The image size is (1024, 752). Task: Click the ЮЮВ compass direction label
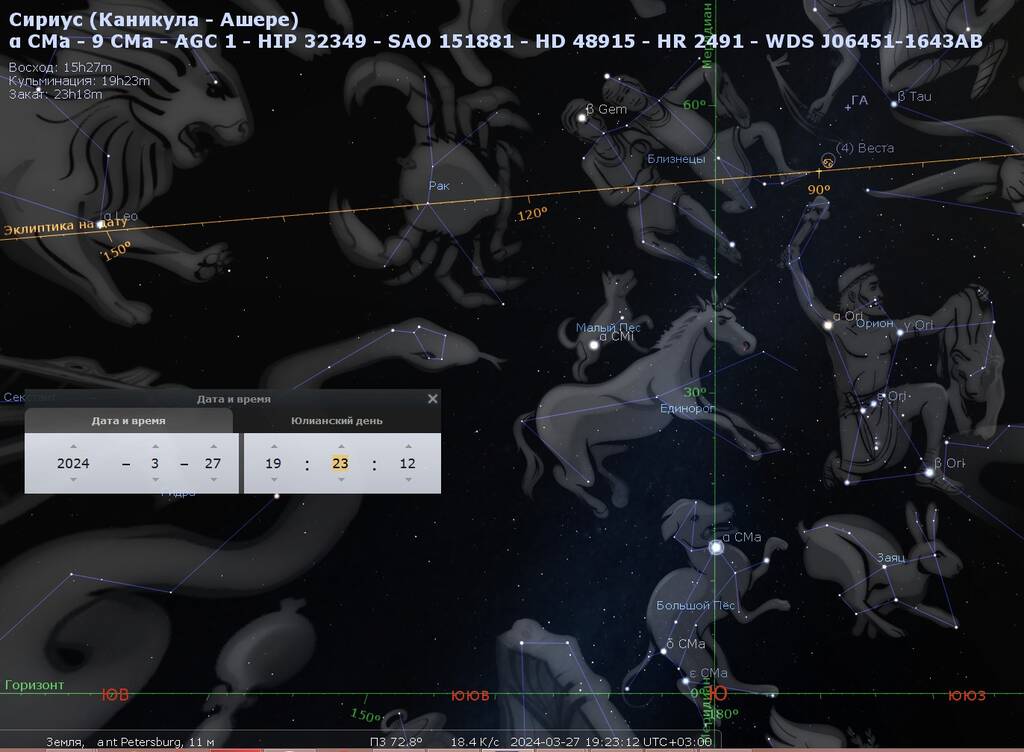tap(470, 696)
